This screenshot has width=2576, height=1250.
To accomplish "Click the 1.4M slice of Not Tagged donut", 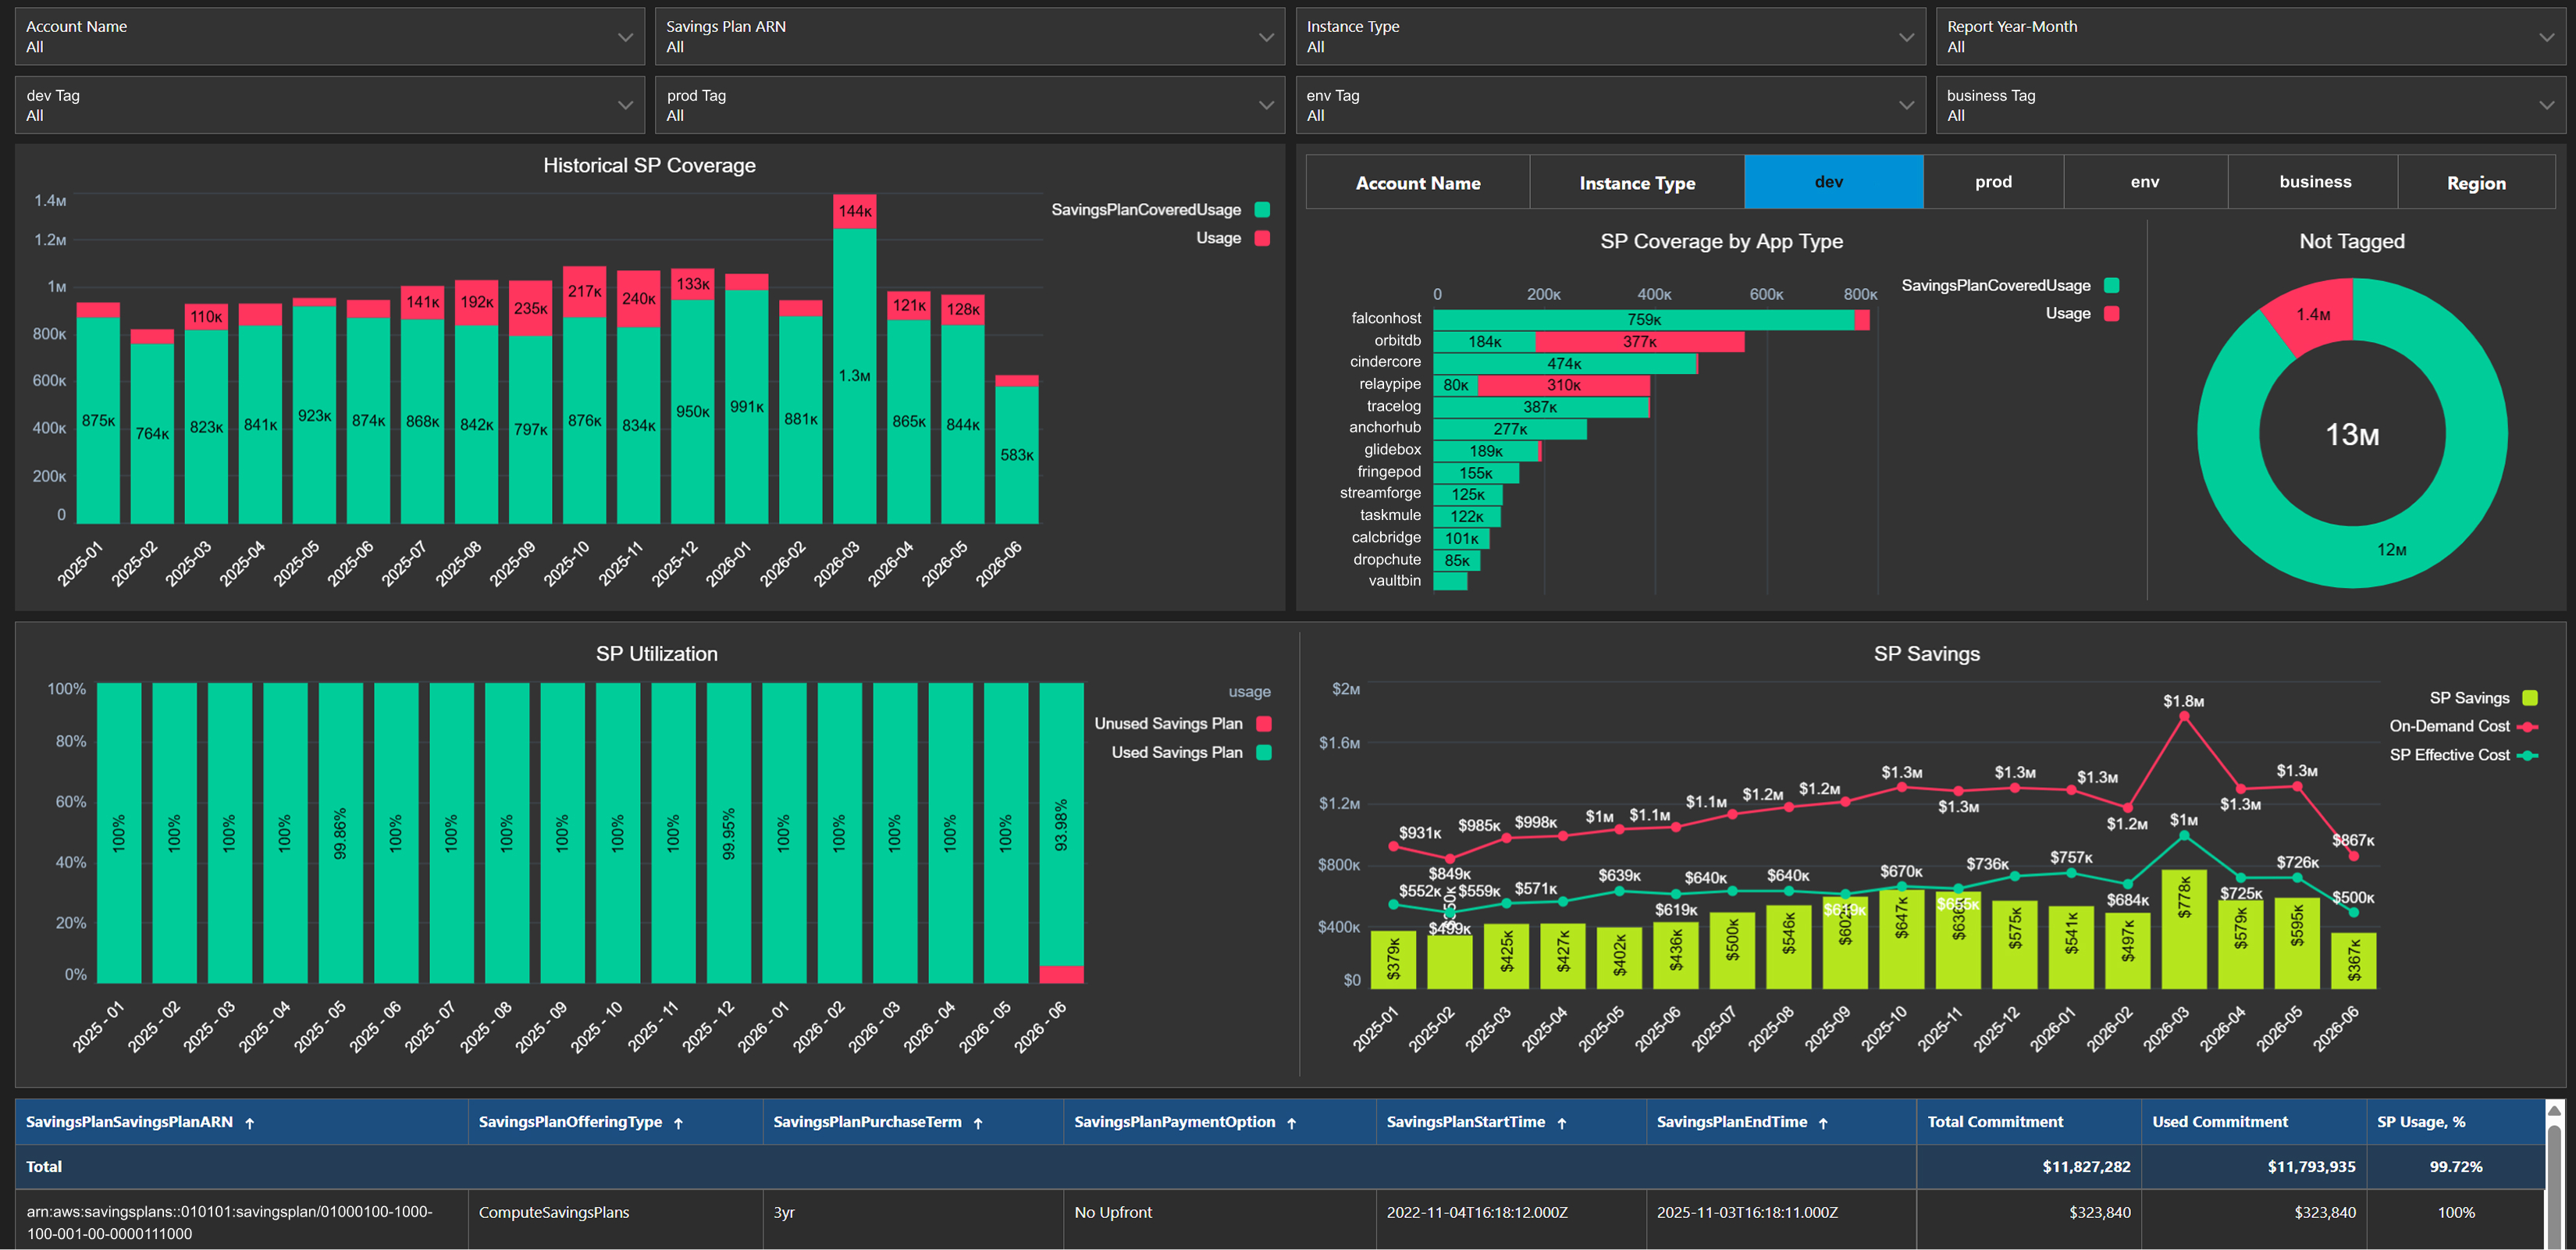I will [x=2312, y=314].
